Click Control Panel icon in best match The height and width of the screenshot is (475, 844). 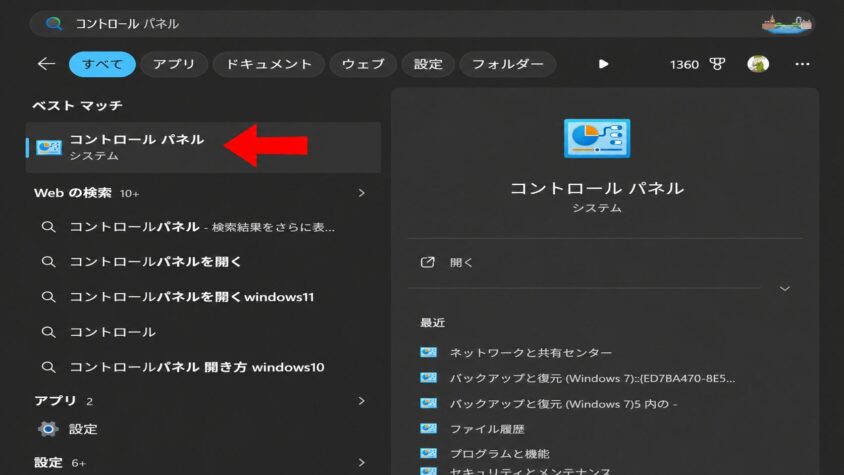48,147
